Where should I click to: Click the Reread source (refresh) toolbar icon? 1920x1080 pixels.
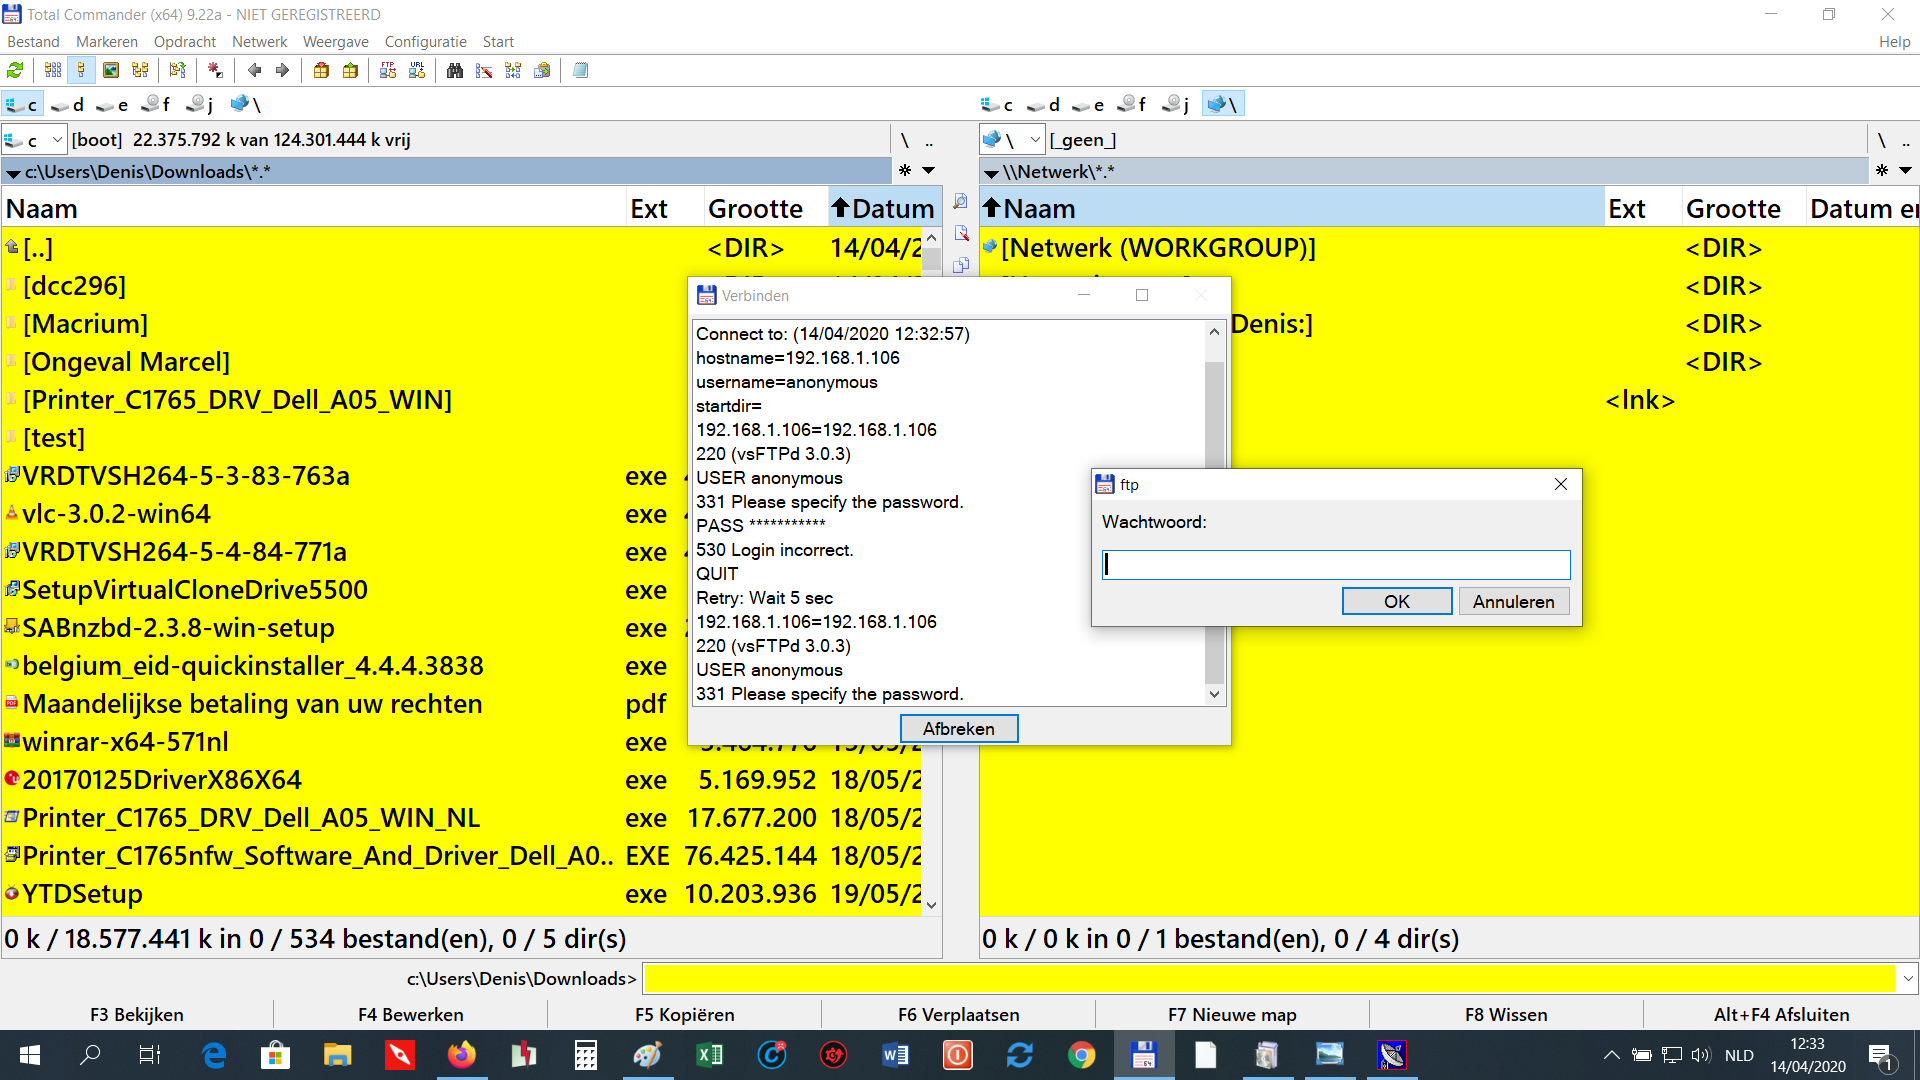(15, 70)
